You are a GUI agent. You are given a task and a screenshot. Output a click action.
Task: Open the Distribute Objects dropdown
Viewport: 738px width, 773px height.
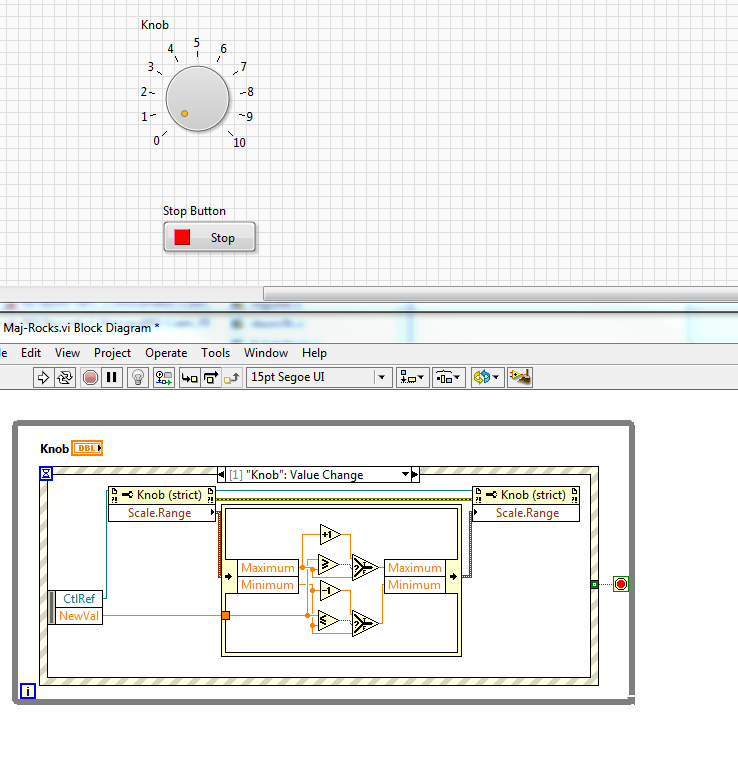pyautogui.click(x=447, y=377)
